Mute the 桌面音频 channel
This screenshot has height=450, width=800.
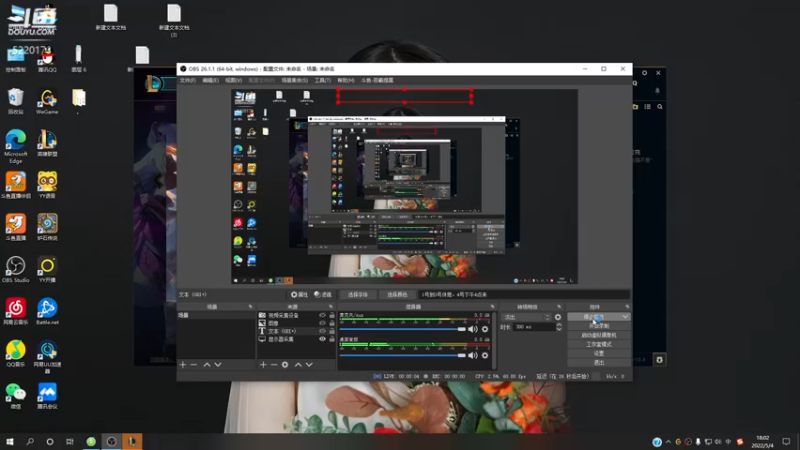tap(473, 355)
